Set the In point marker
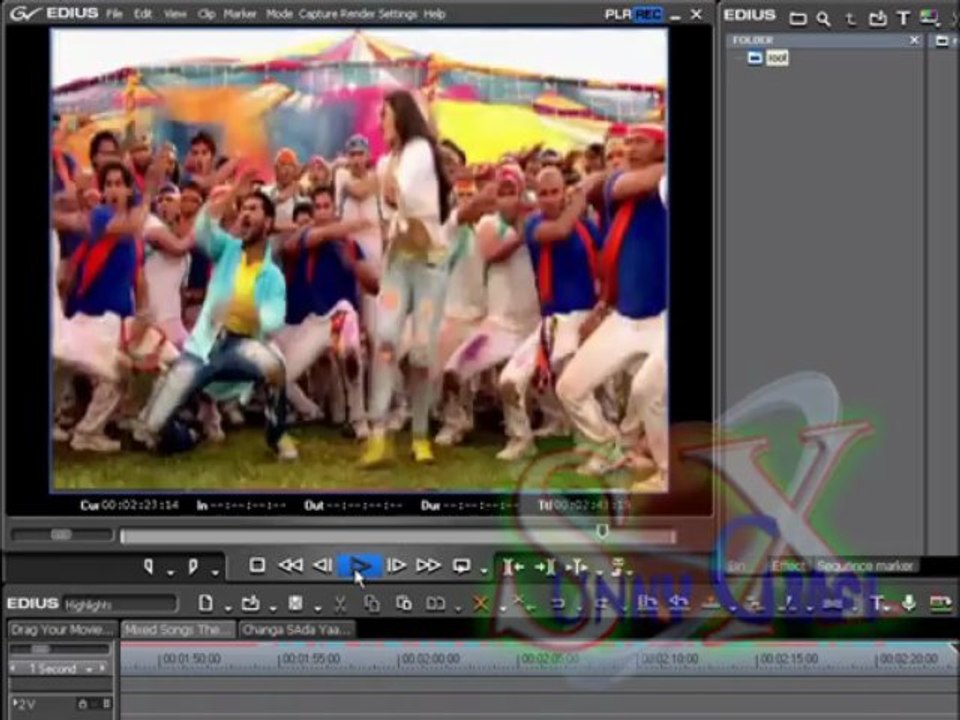 point(149,566)
